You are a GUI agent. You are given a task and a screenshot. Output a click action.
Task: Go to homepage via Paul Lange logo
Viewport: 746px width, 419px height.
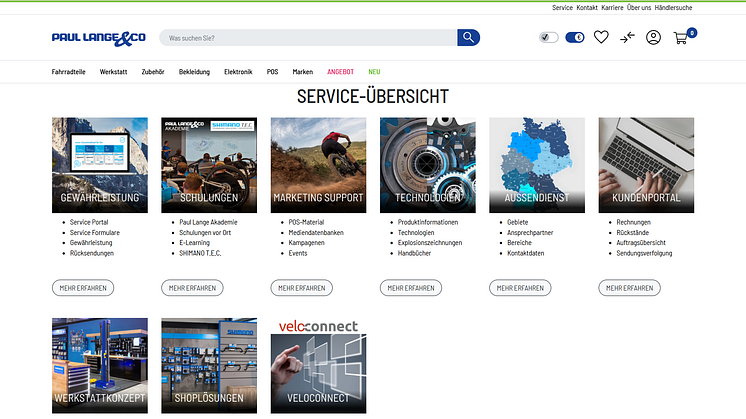(98, 38)
